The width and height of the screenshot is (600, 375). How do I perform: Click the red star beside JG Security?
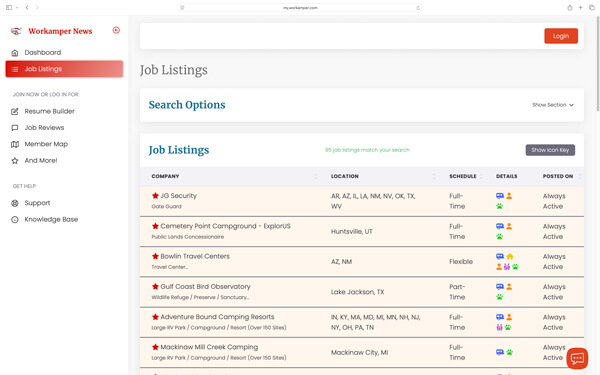coord(155,196)
